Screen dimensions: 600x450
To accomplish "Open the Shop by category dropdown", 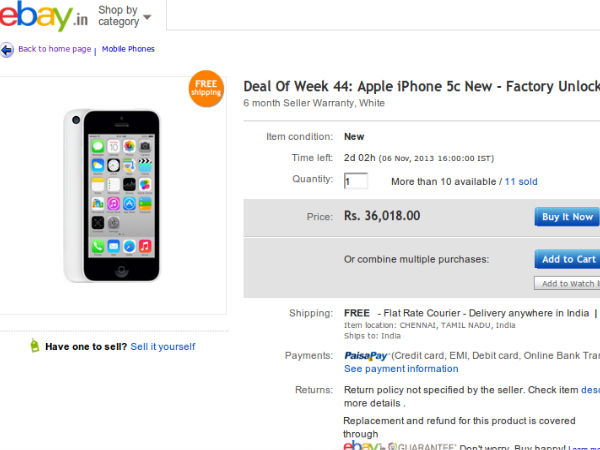I will (x=124, y=16).
